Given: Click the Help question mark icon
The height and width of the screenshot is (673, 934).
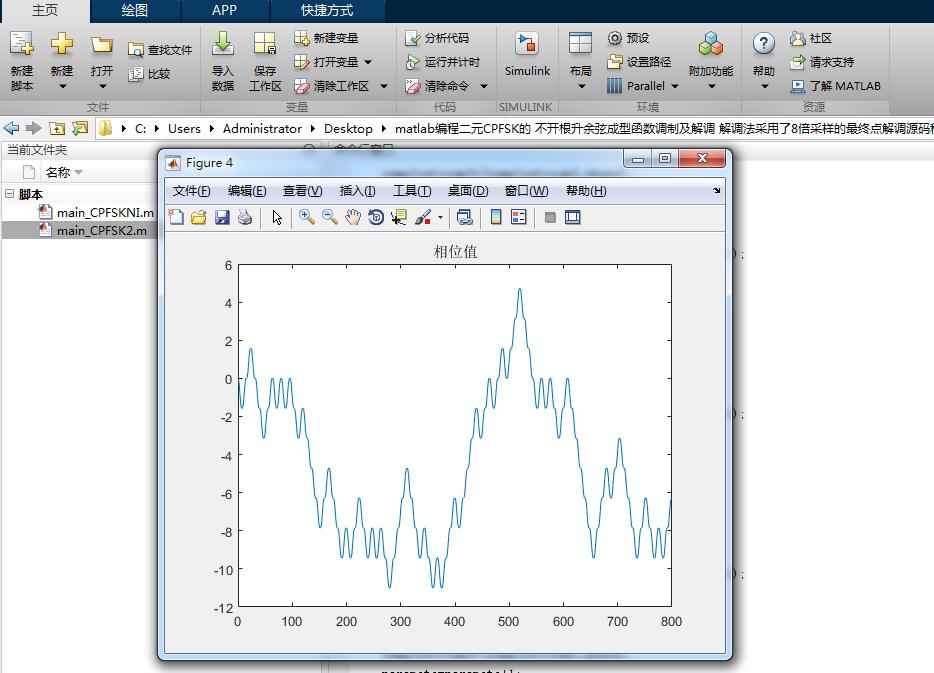Looking at the screenshot, I should (x=764, y=43).
